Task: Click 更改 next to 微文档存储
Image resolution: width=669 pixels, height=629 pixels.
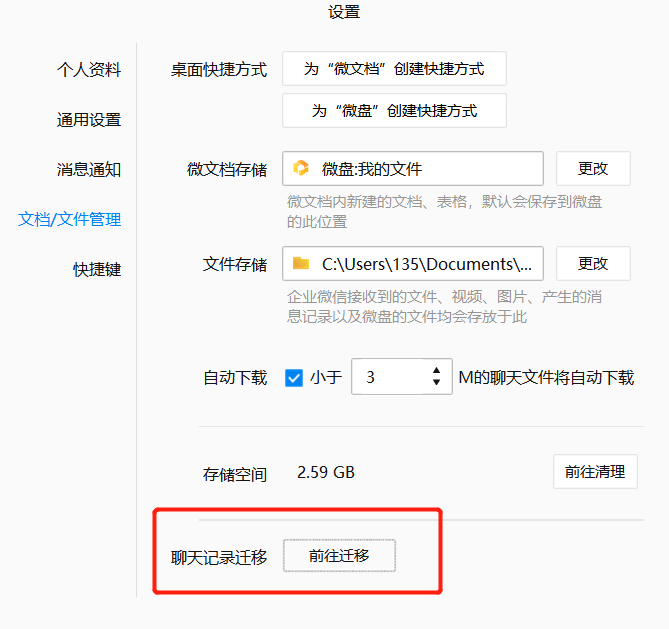Action: click(593, 169)
